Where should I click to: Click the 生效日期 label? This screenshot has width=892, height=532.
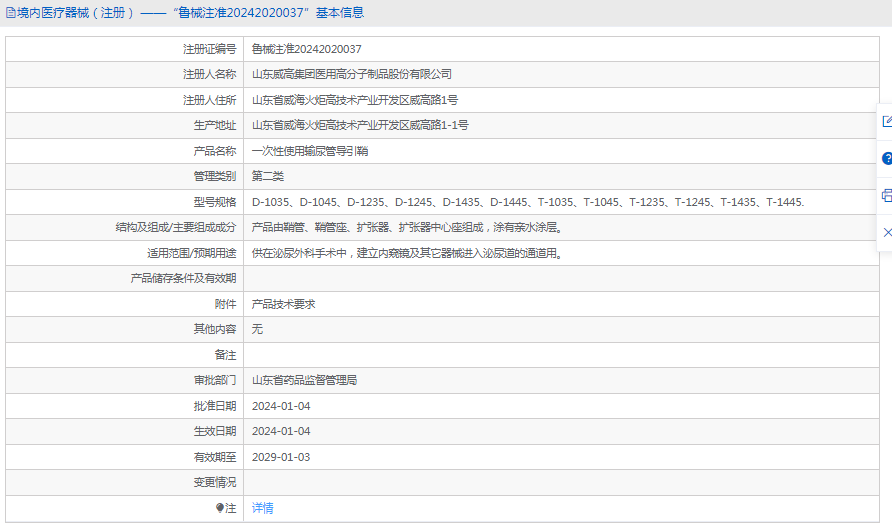214,431
